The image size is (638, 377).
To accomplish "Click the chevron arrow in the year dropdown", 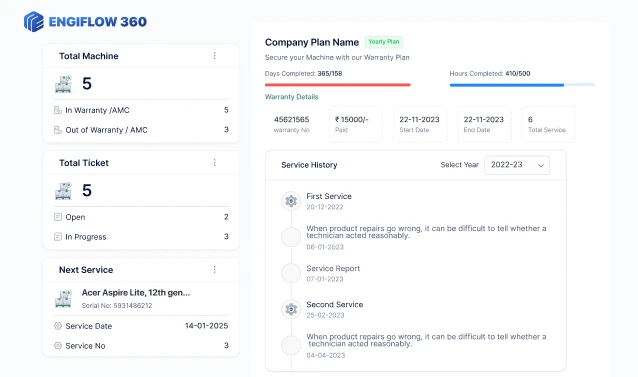I will tap(541, 166).
